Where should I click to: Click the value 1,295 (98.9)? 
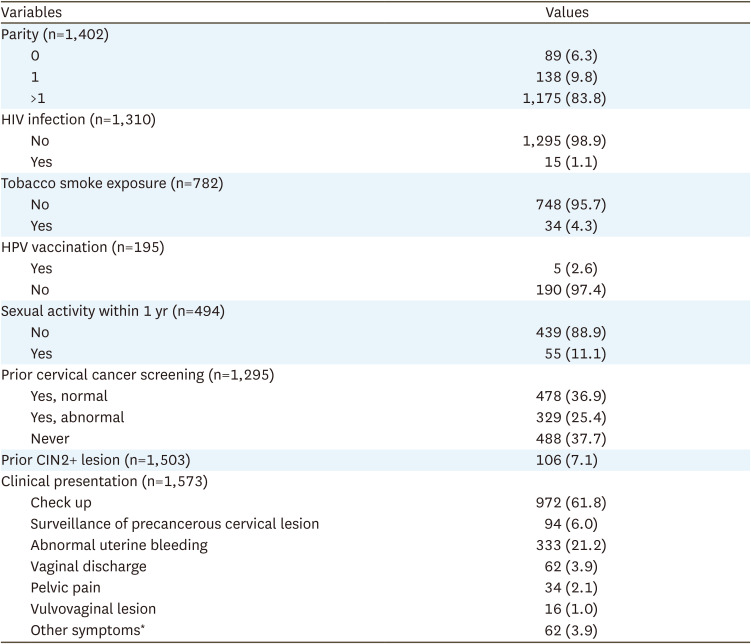point(566,140)
